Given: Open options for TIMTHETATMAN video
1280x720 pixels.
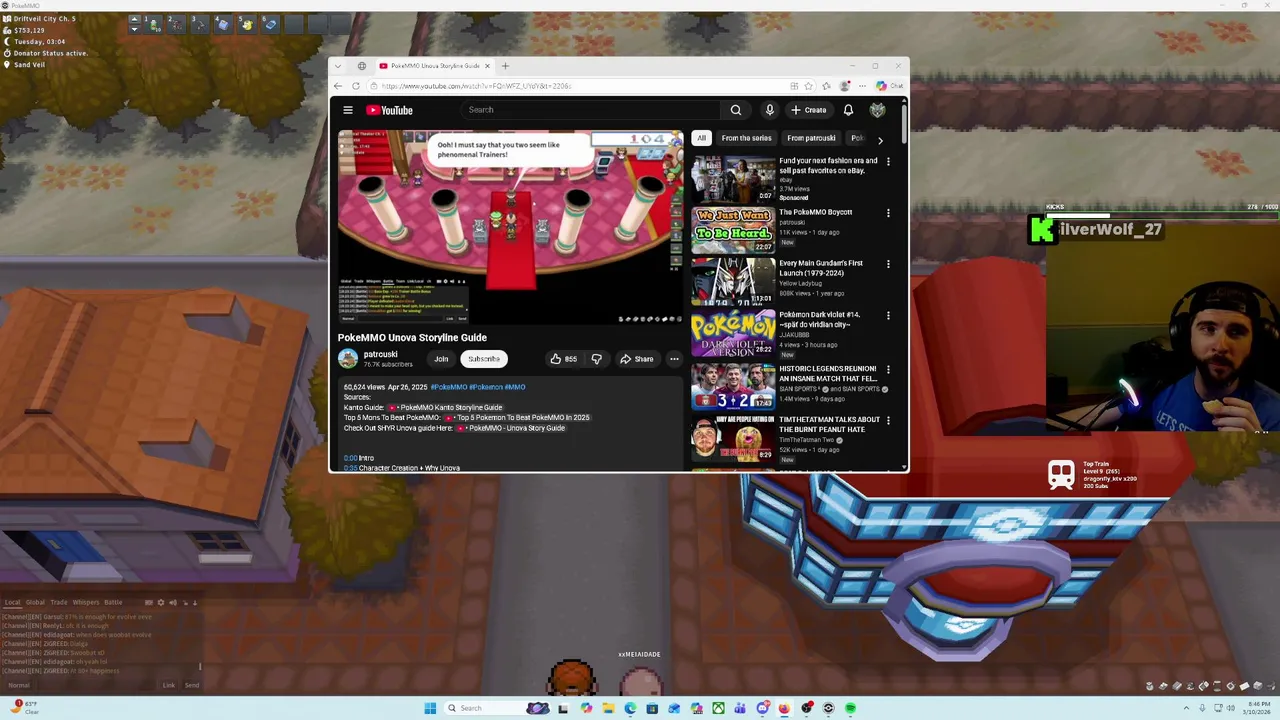Looking at the screenshot, I should [888, 420].
